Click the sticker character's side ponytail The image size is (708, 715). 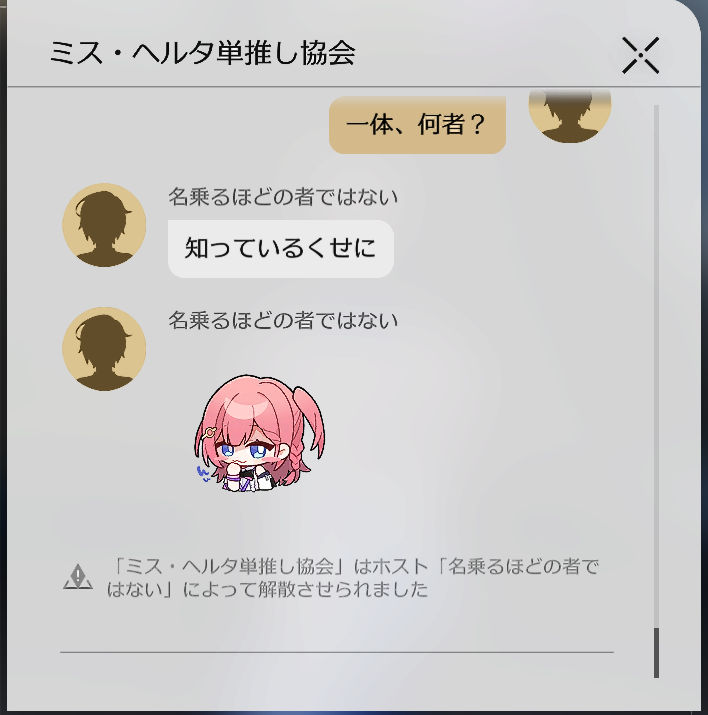[x=309, y=420]
